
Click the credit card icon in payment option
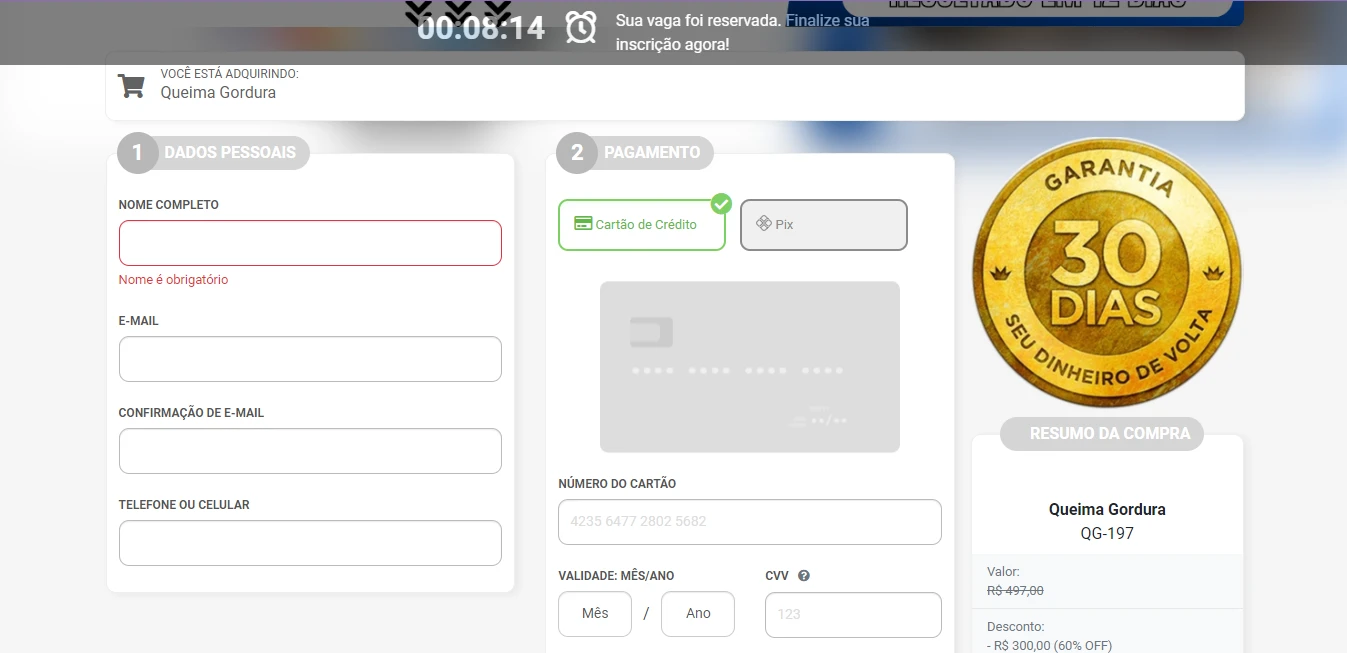pos(583,223)
